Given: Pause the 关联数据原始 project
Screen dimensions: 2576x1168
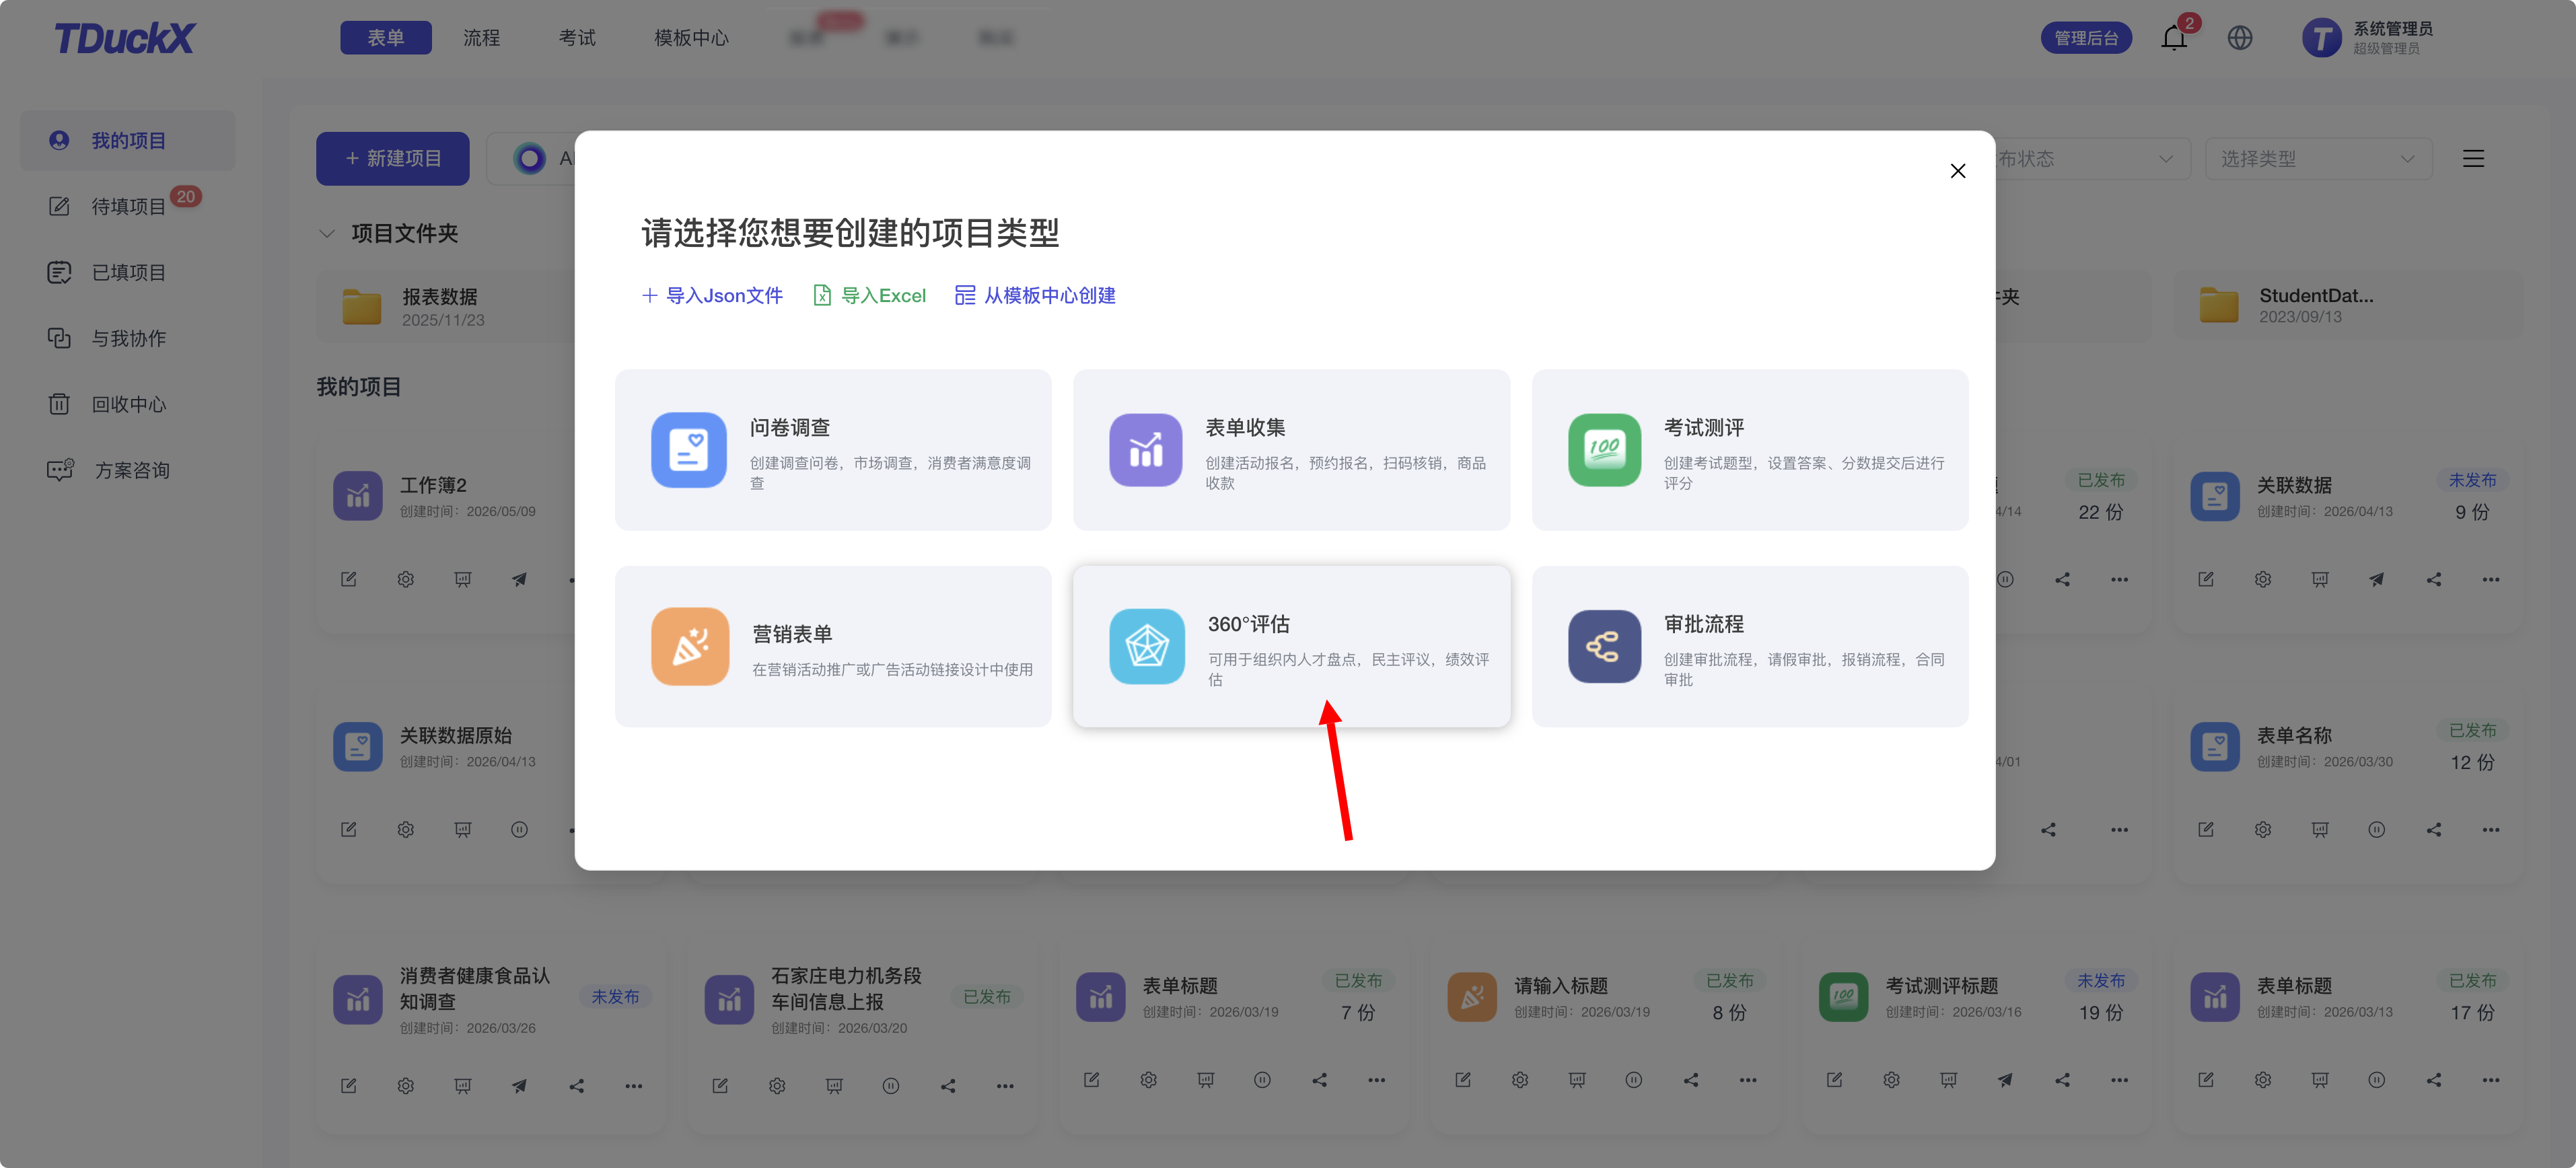Looking at the screenshot, I should coord(519,830).
